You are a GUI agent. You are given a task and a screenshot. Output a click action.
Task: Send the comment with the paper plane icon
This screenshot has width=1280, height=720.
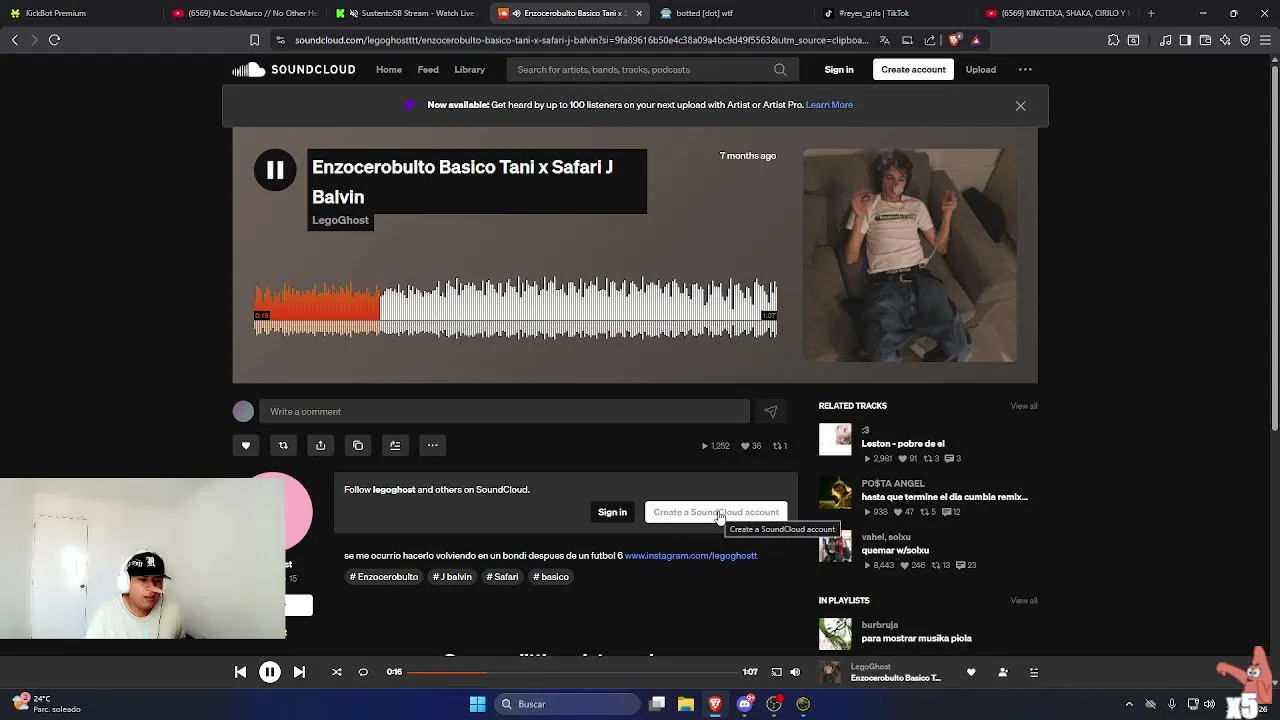click(771, 411)
